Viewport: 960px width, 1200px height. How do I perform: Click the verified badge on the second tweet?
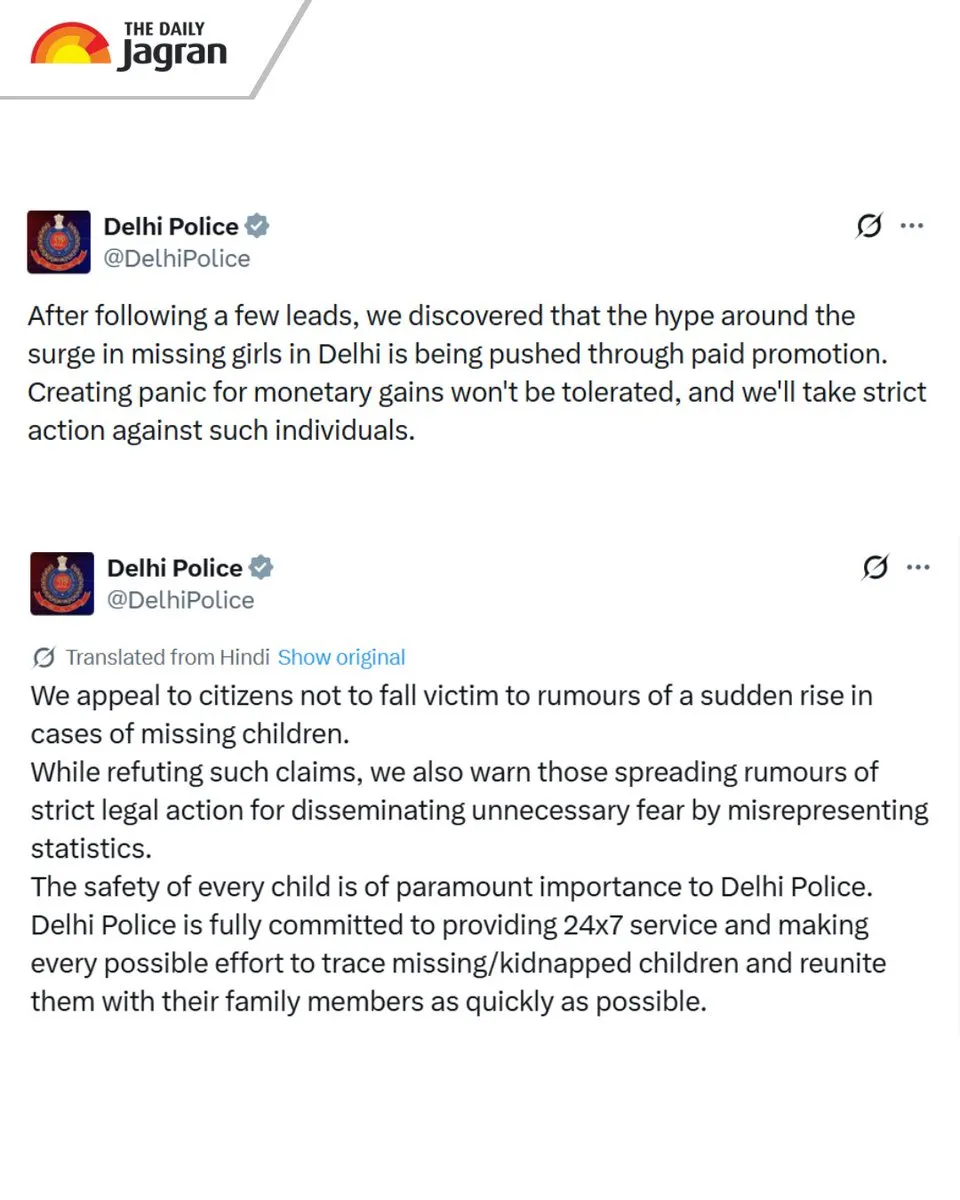tap(261, 567)
